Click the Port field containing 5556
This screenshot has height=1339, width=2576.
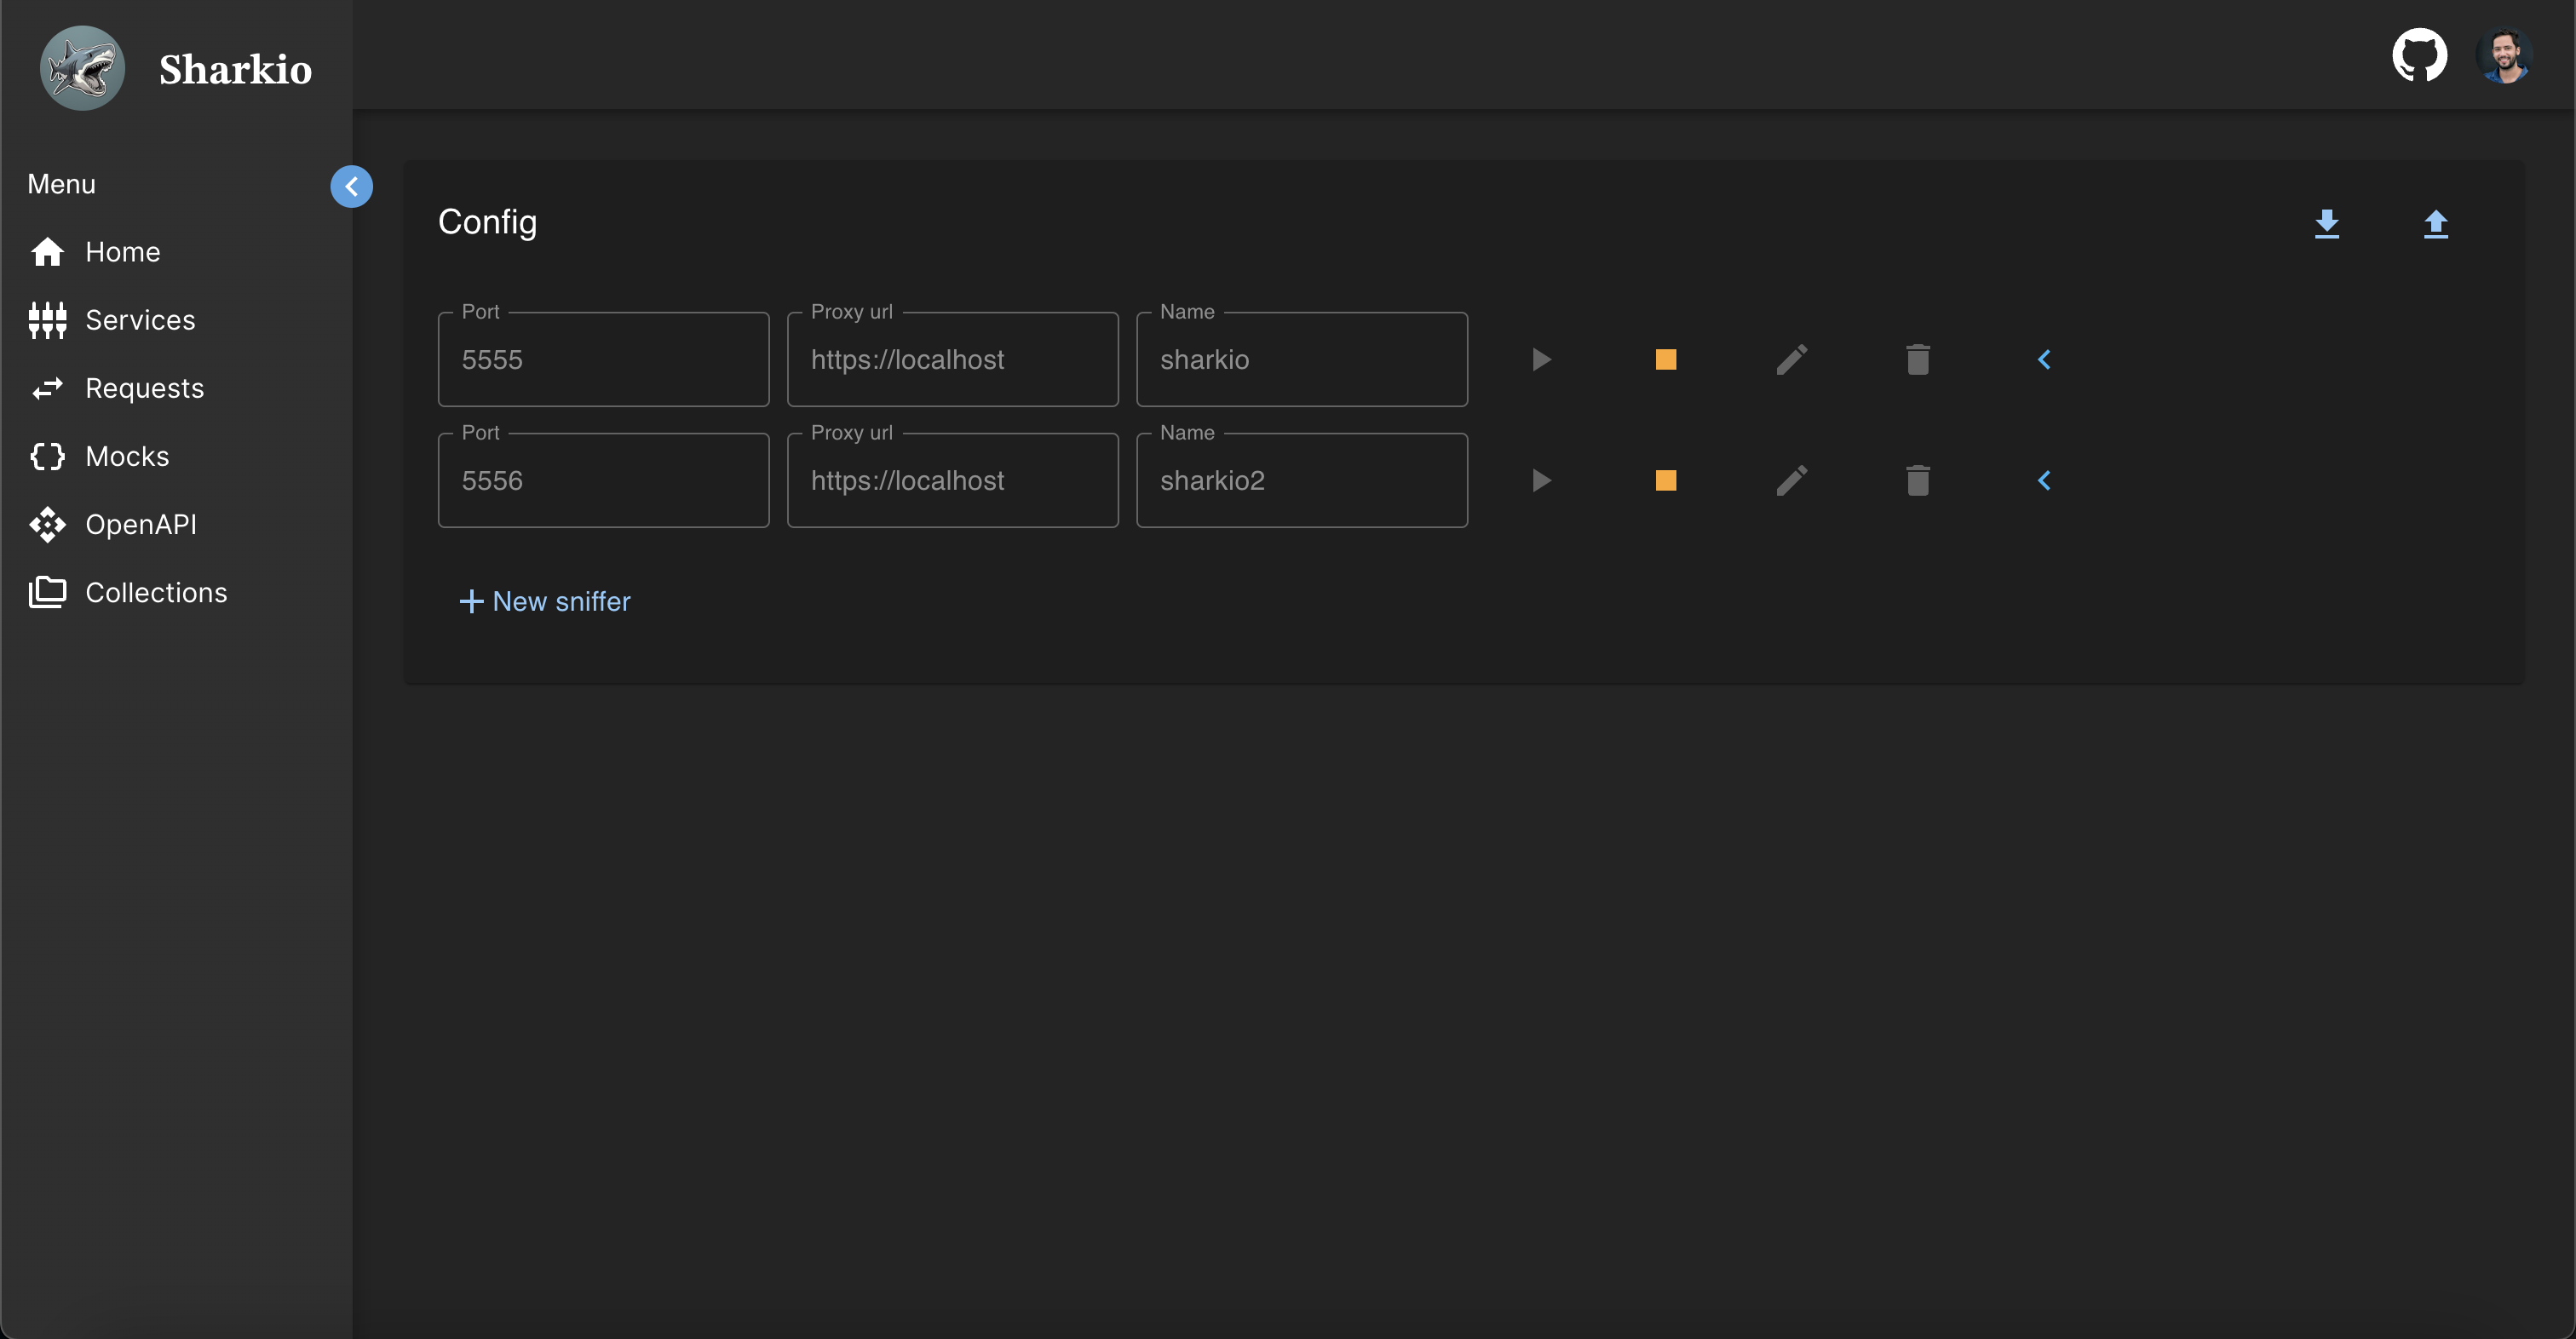(604, 480)
